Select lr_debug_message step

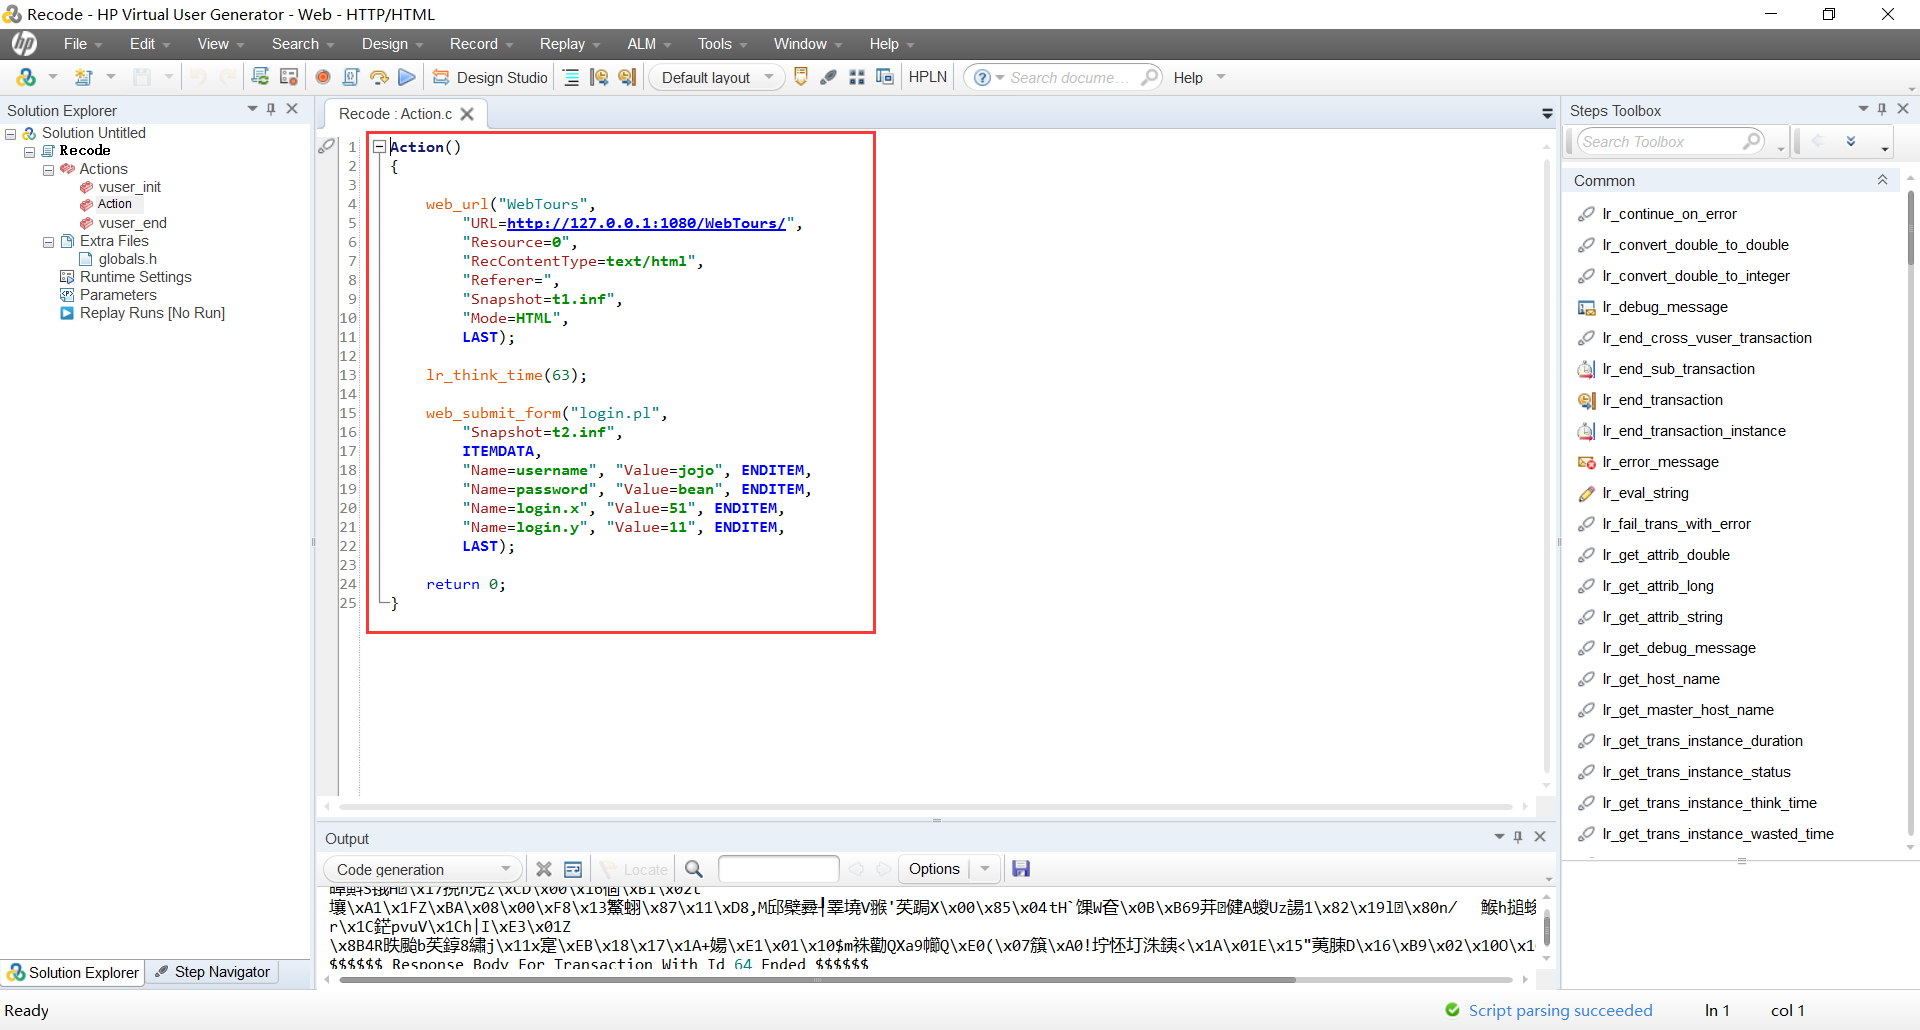click(x=1665, y=307)
